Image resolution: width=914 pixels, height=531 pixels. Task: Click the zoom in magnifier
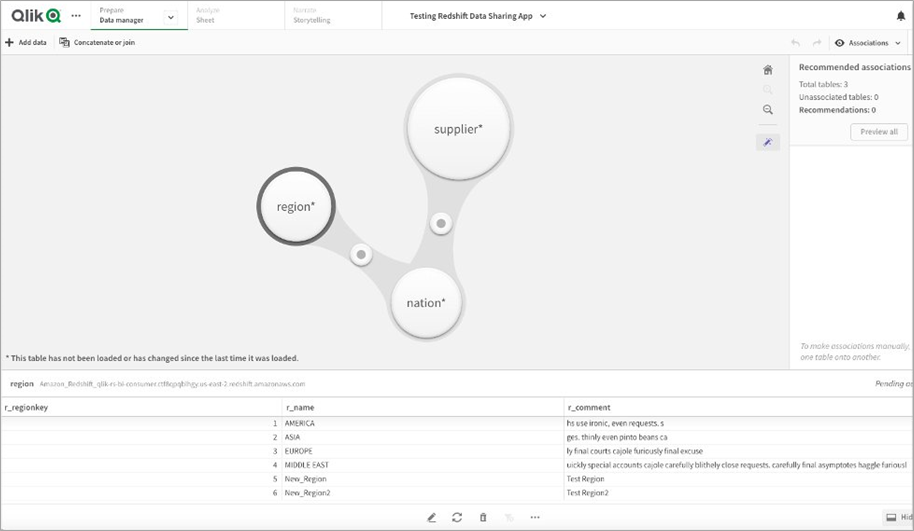tap(768, 90)
